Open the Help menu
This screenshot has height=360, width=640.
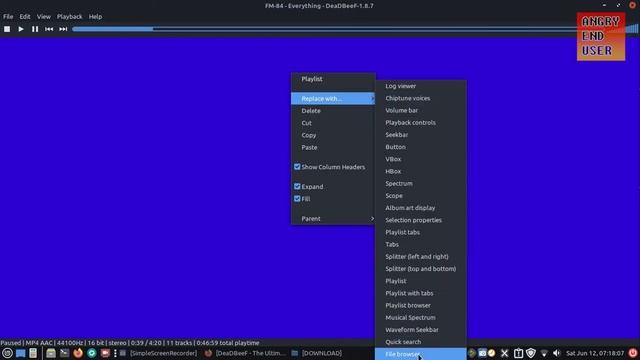click(96, 17)
